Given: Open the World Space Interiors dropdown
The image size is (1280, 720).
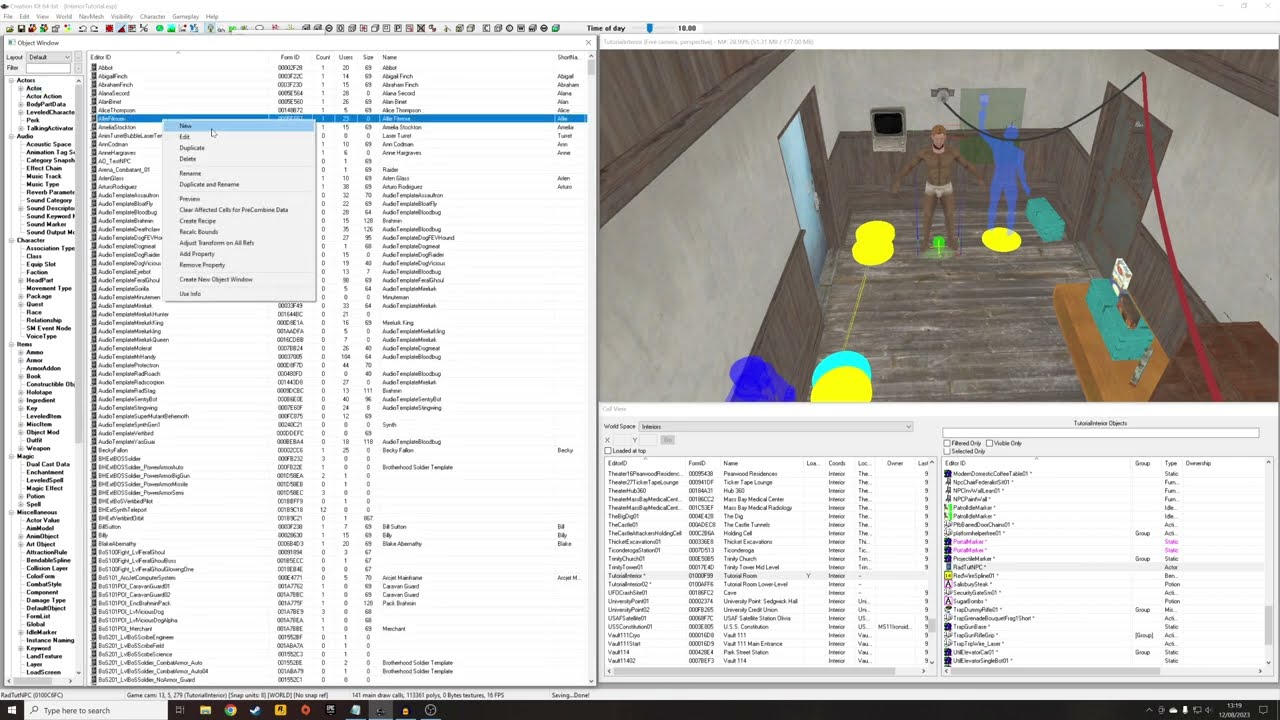Looking at the screenshot, I should click(x=775, y=427).
